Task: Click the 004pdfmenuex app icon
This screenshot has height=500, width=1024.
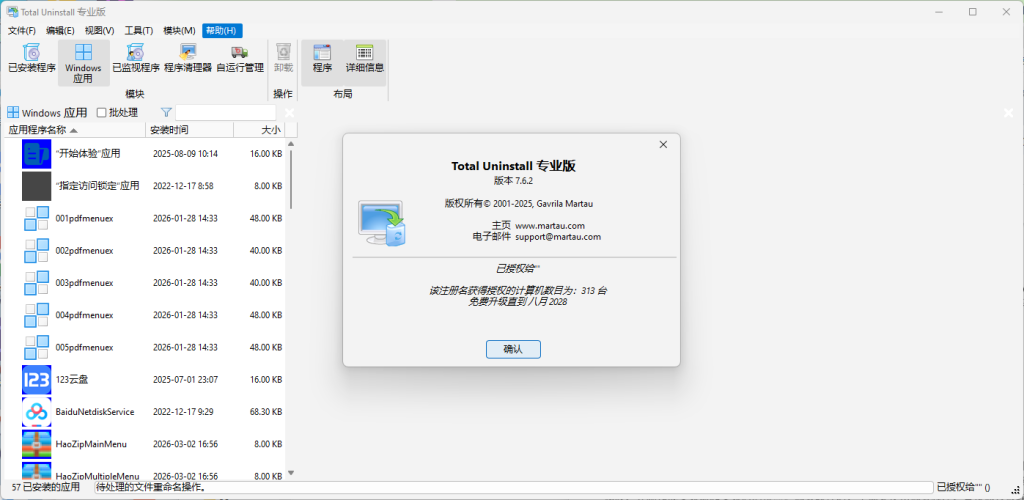Action: tap(37, 315)
